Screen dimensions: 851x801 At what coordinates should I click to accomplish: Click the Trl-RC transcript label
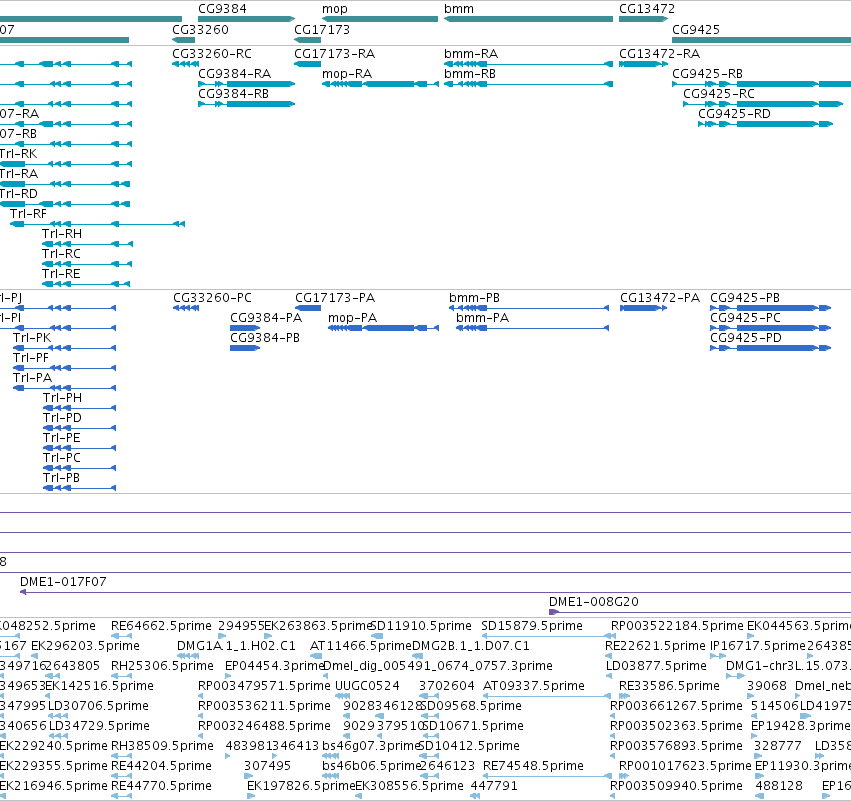point(61,254)
